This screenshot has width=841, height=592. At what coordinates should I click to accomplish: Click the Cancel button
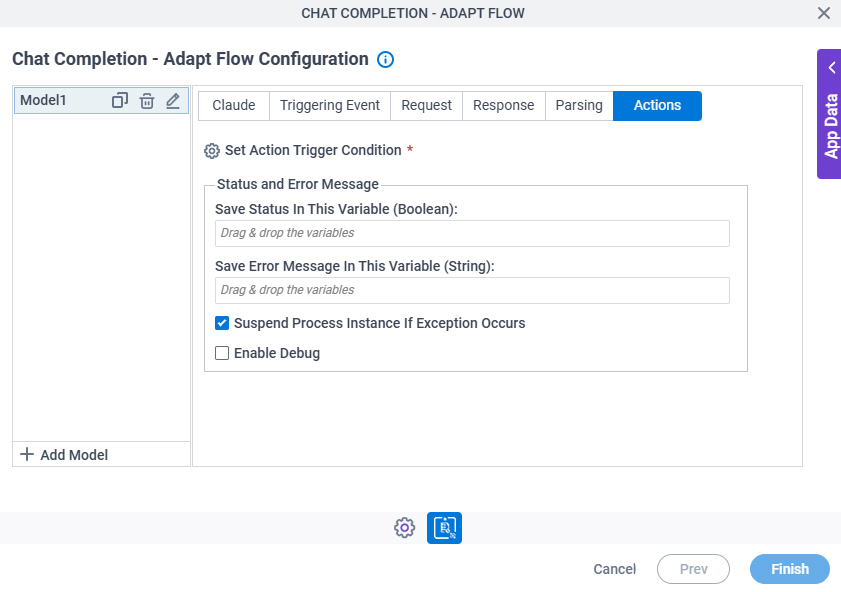[615, 569]
